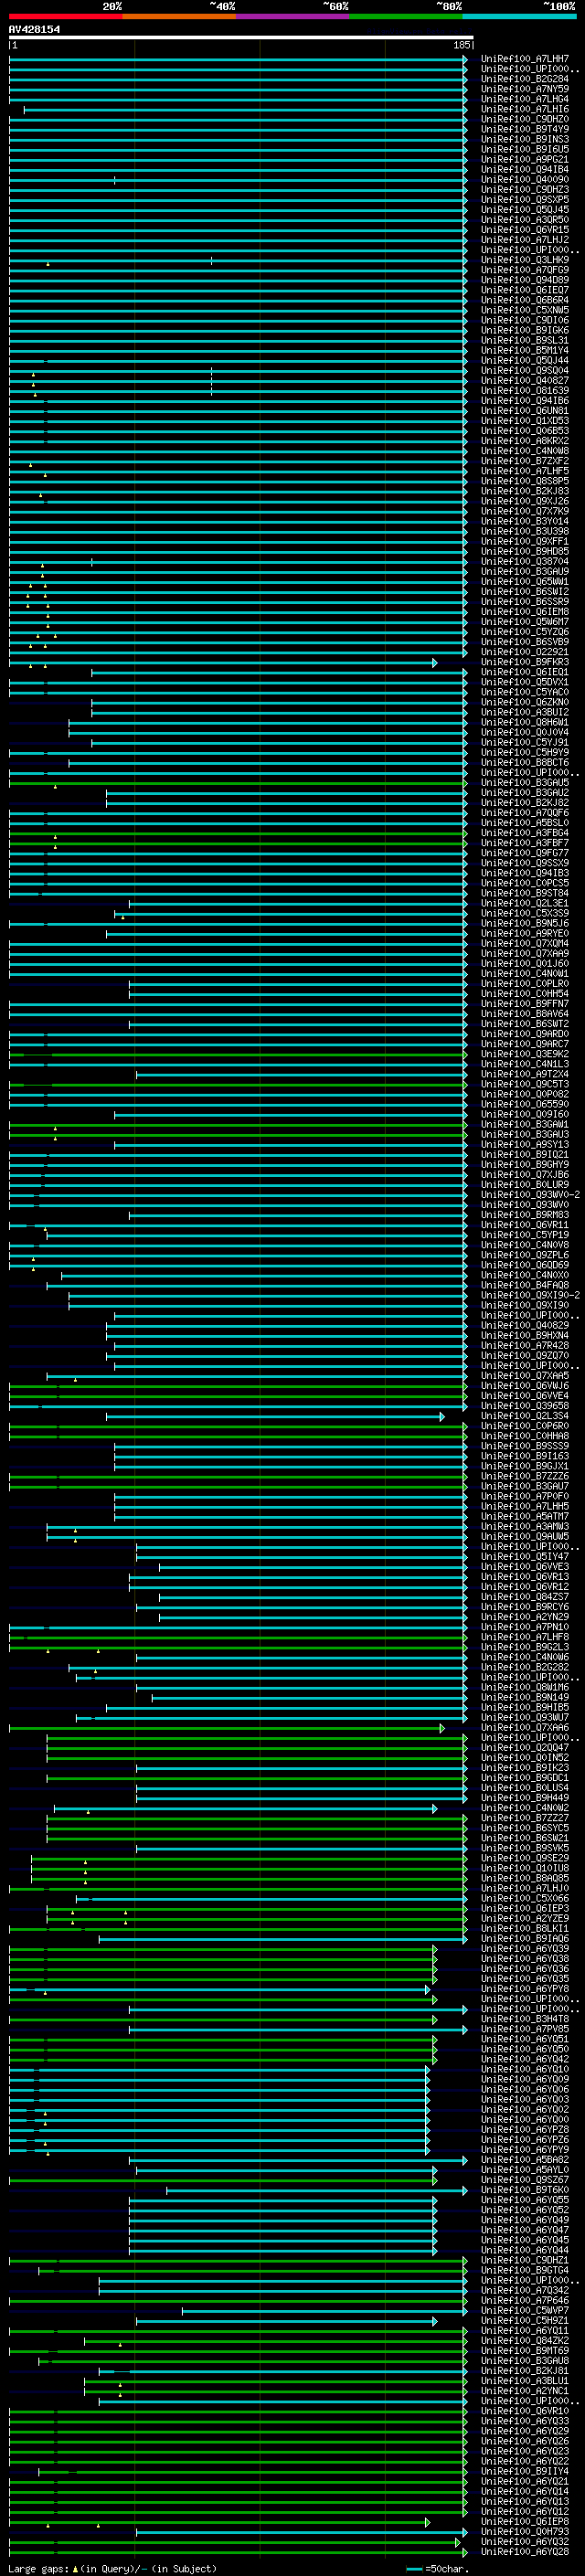Click the orange ~40% identity legend bar
585x2576 pixels.
[x=179, y=16]
